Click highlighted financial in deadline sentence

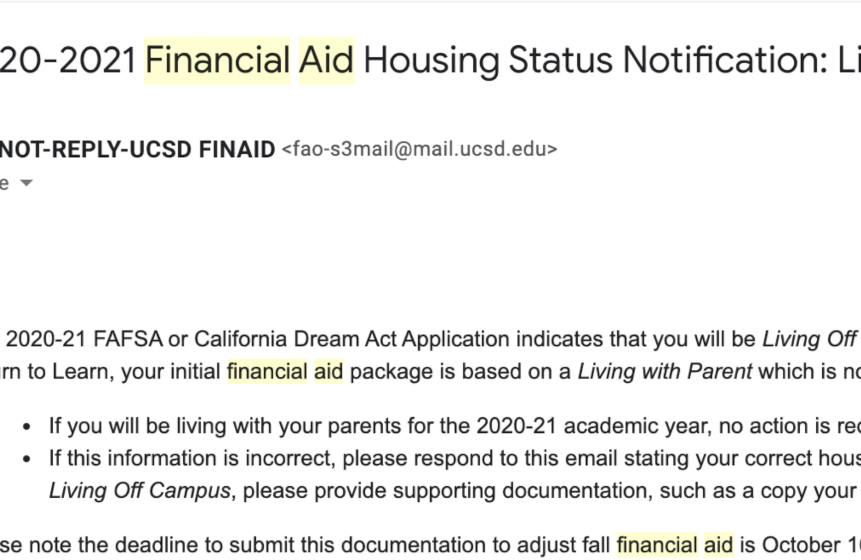(x=657, y=545)
